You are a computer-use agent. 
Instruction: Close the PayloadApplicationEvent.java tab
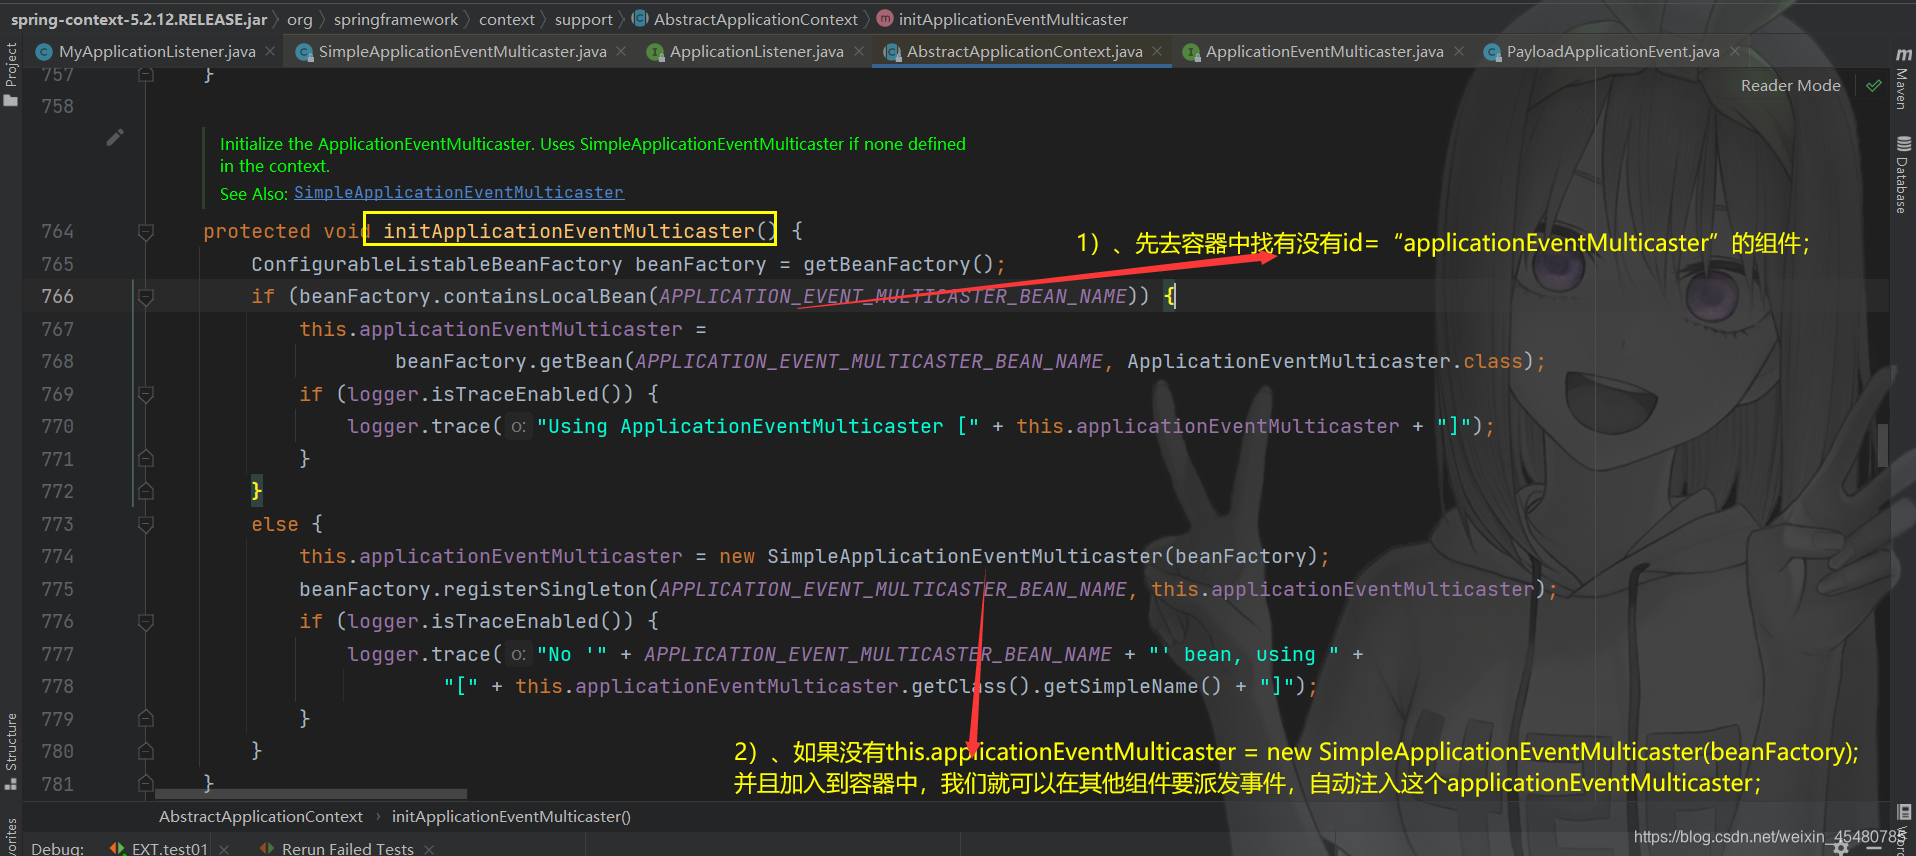click(1735, 51)
